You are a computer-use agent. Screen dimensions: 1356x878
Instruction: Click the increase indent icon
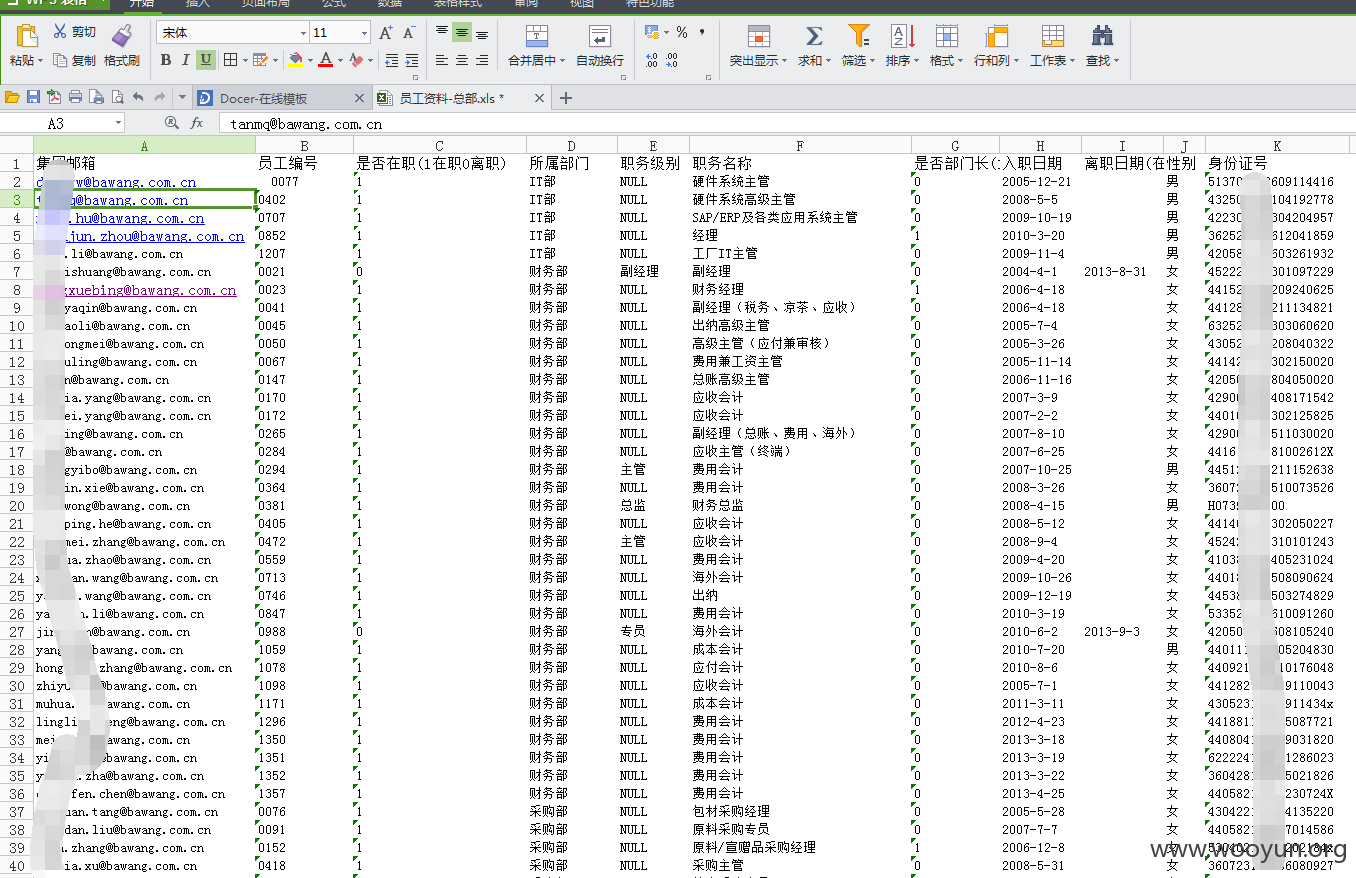[410, 61]
